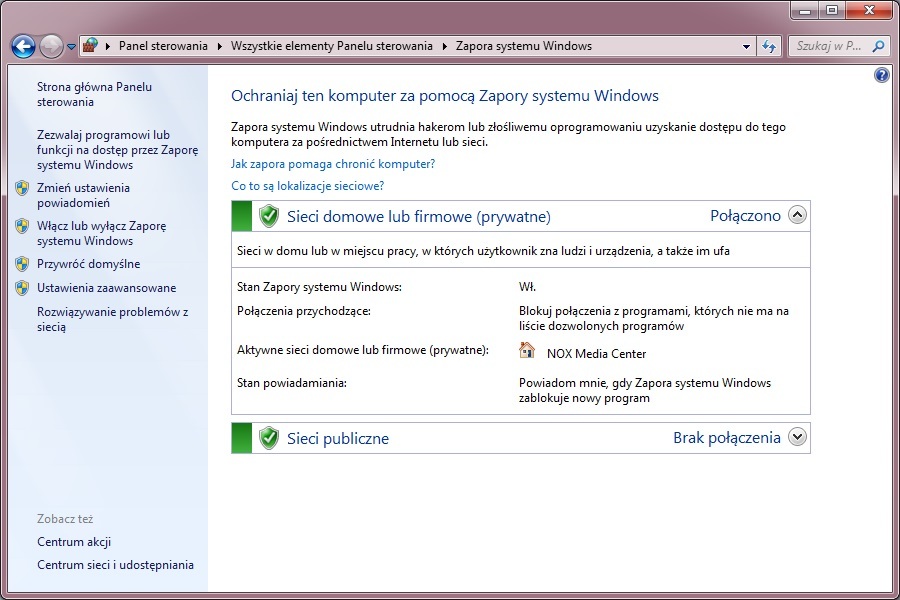900x600 pixels.
Task: Click NOX Media Center network name
Action: pos(596,354)
